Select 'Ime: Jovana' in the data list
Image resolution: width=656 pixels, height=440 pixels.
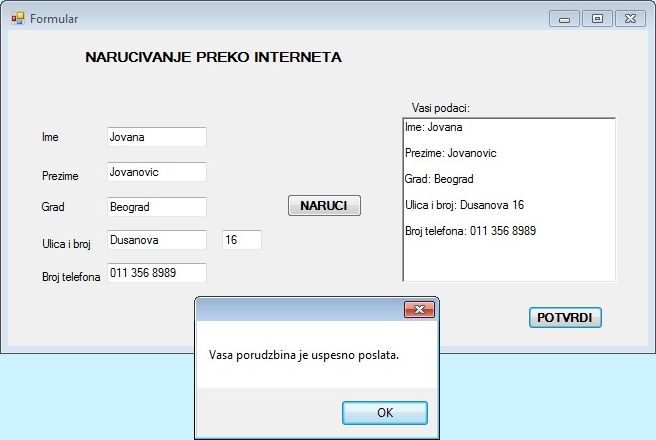434,128
